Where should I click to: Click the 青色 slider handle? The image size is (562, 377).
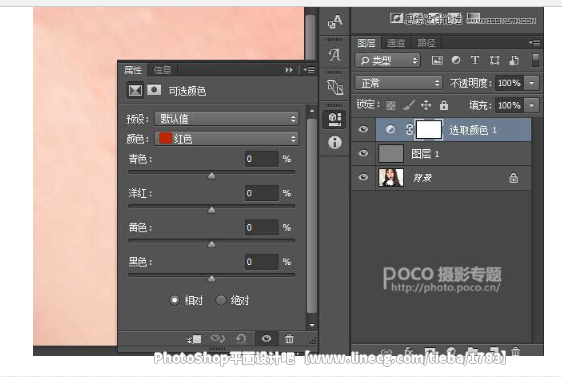[x=212, y=176]
